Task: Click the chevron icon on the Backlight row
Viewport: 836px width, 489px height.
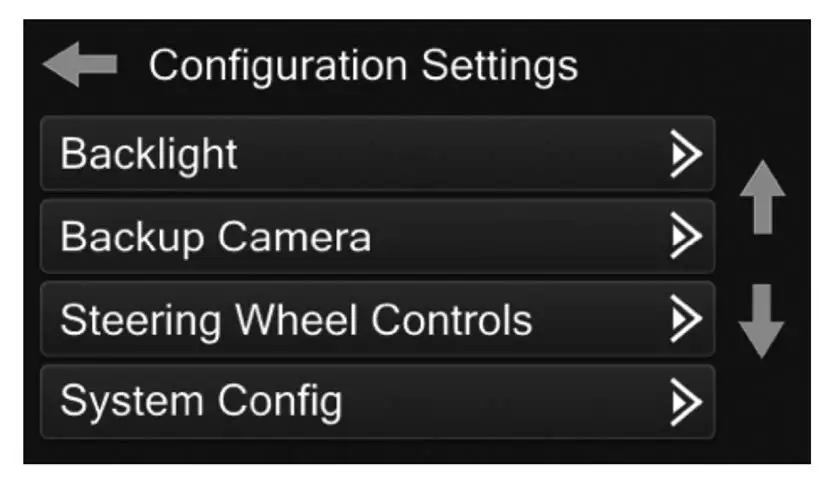Action: (x=685, y=154)
